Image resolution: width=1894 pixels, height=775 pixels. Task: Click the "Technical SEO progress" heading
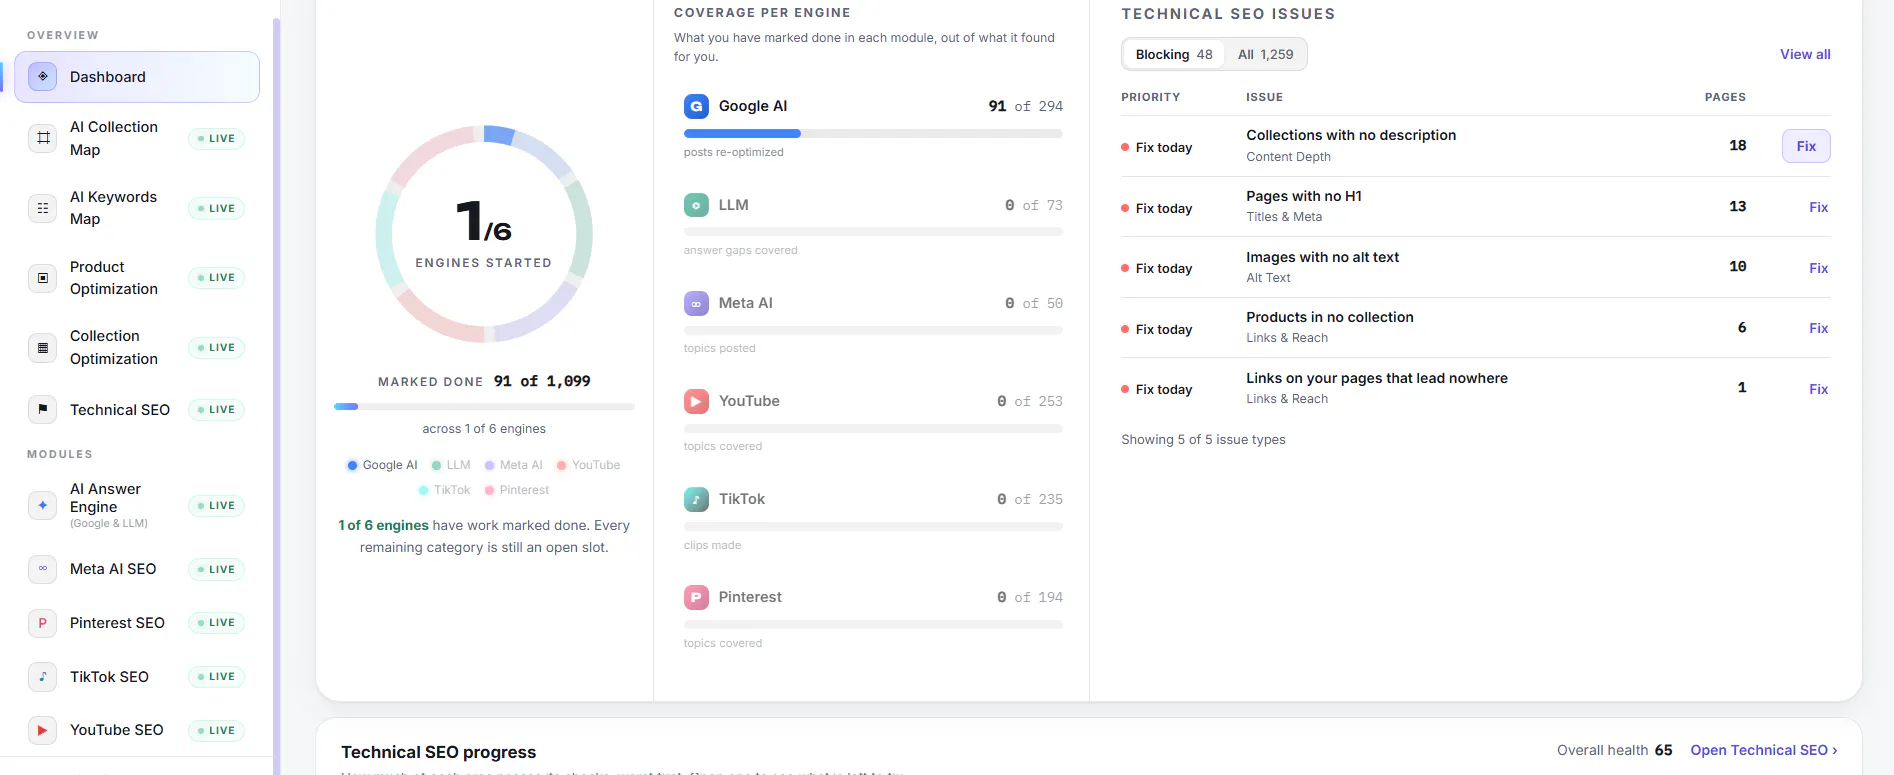pyautogui.click(x=439, y=752)
